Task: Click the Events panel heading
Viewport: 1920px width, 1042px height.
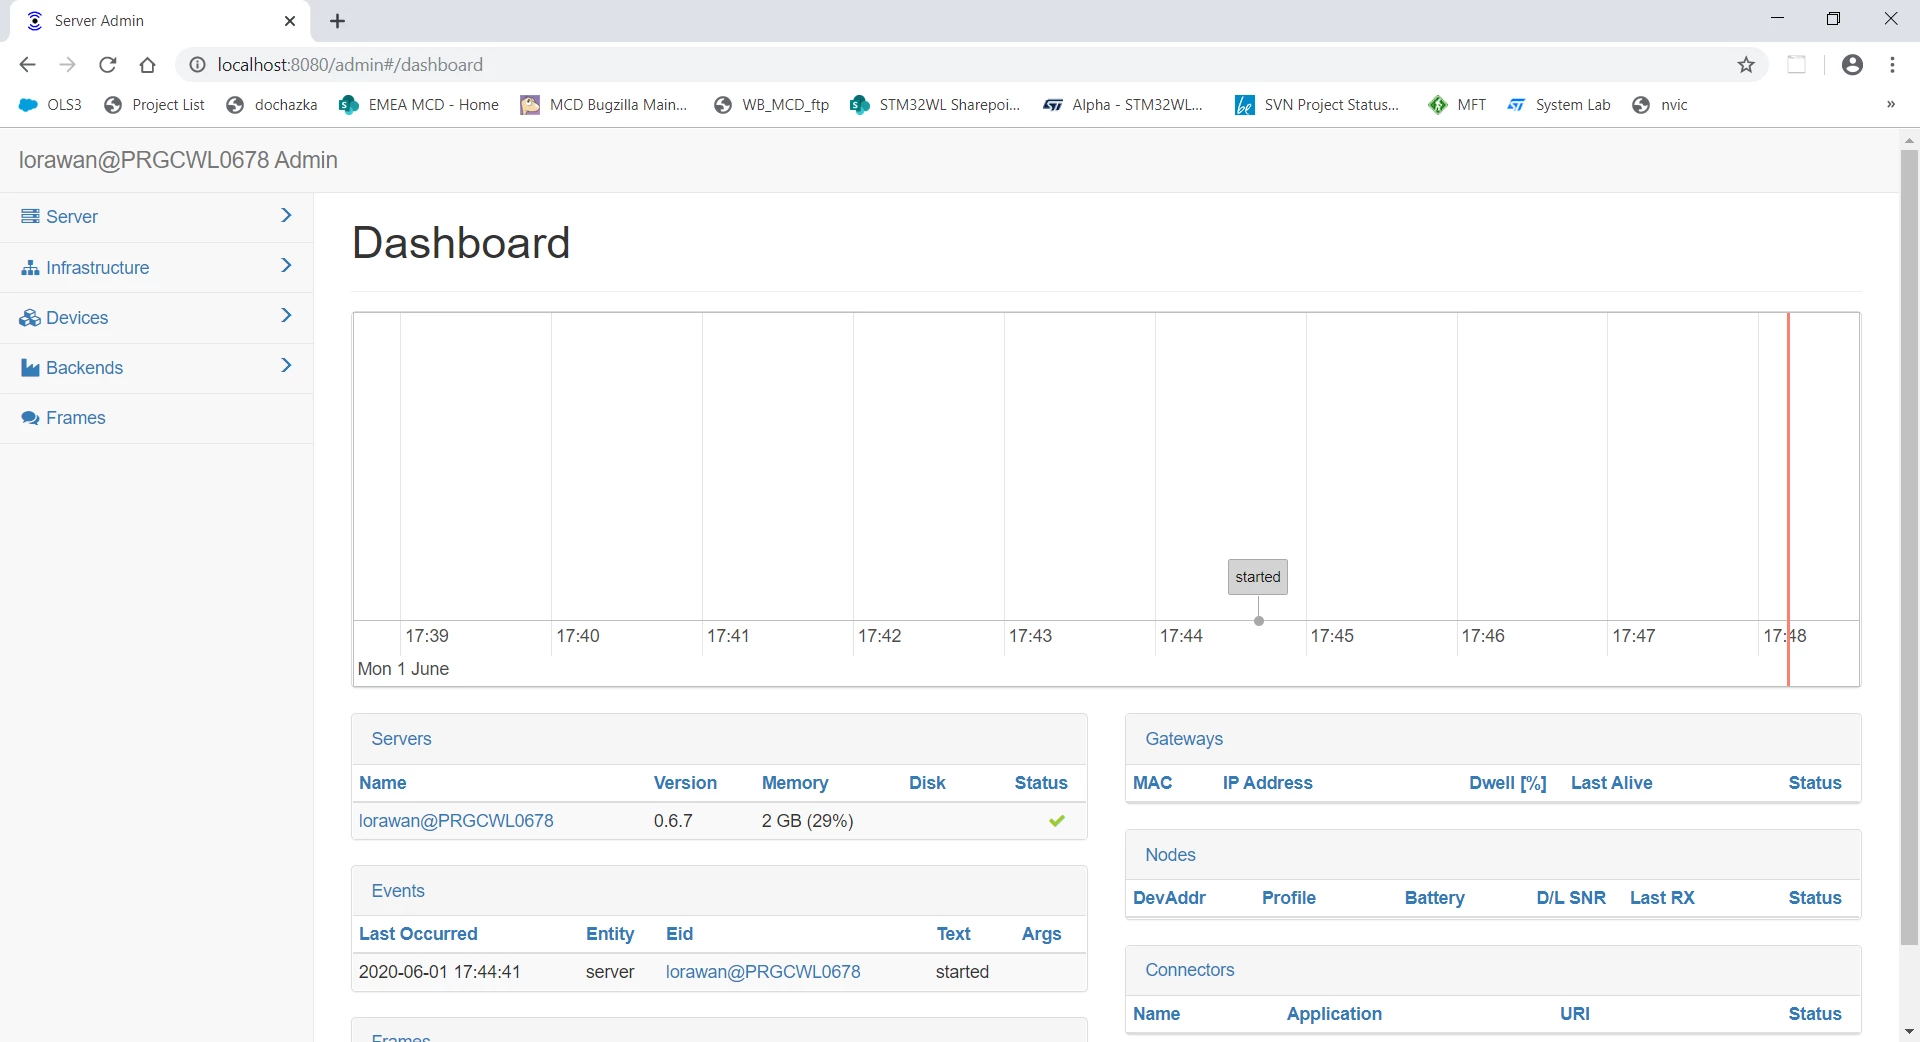Action: (398, 891)
